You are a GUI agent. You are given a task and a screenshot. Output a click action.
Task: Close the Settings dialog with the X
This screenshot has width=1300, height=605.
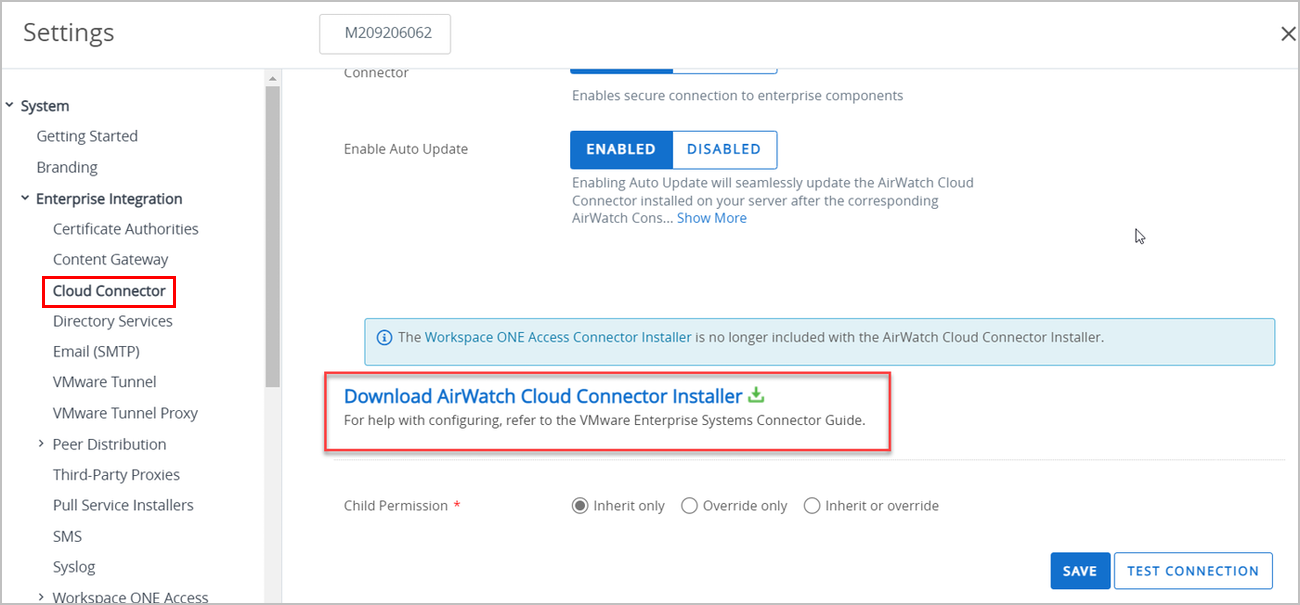coord(1288,34)
